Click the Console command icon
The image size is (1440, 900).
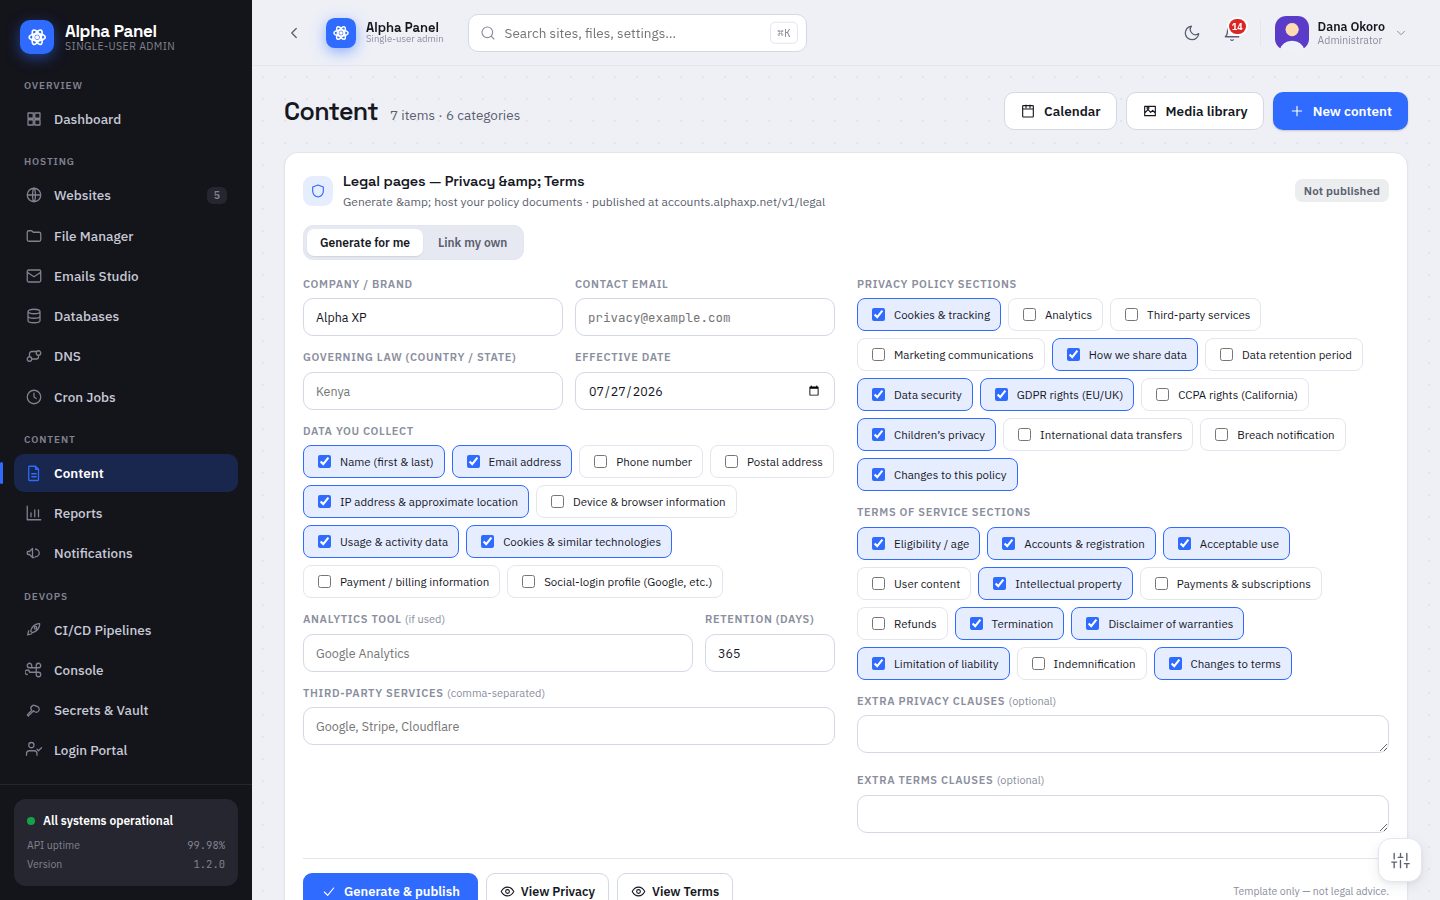click(34, 670)
